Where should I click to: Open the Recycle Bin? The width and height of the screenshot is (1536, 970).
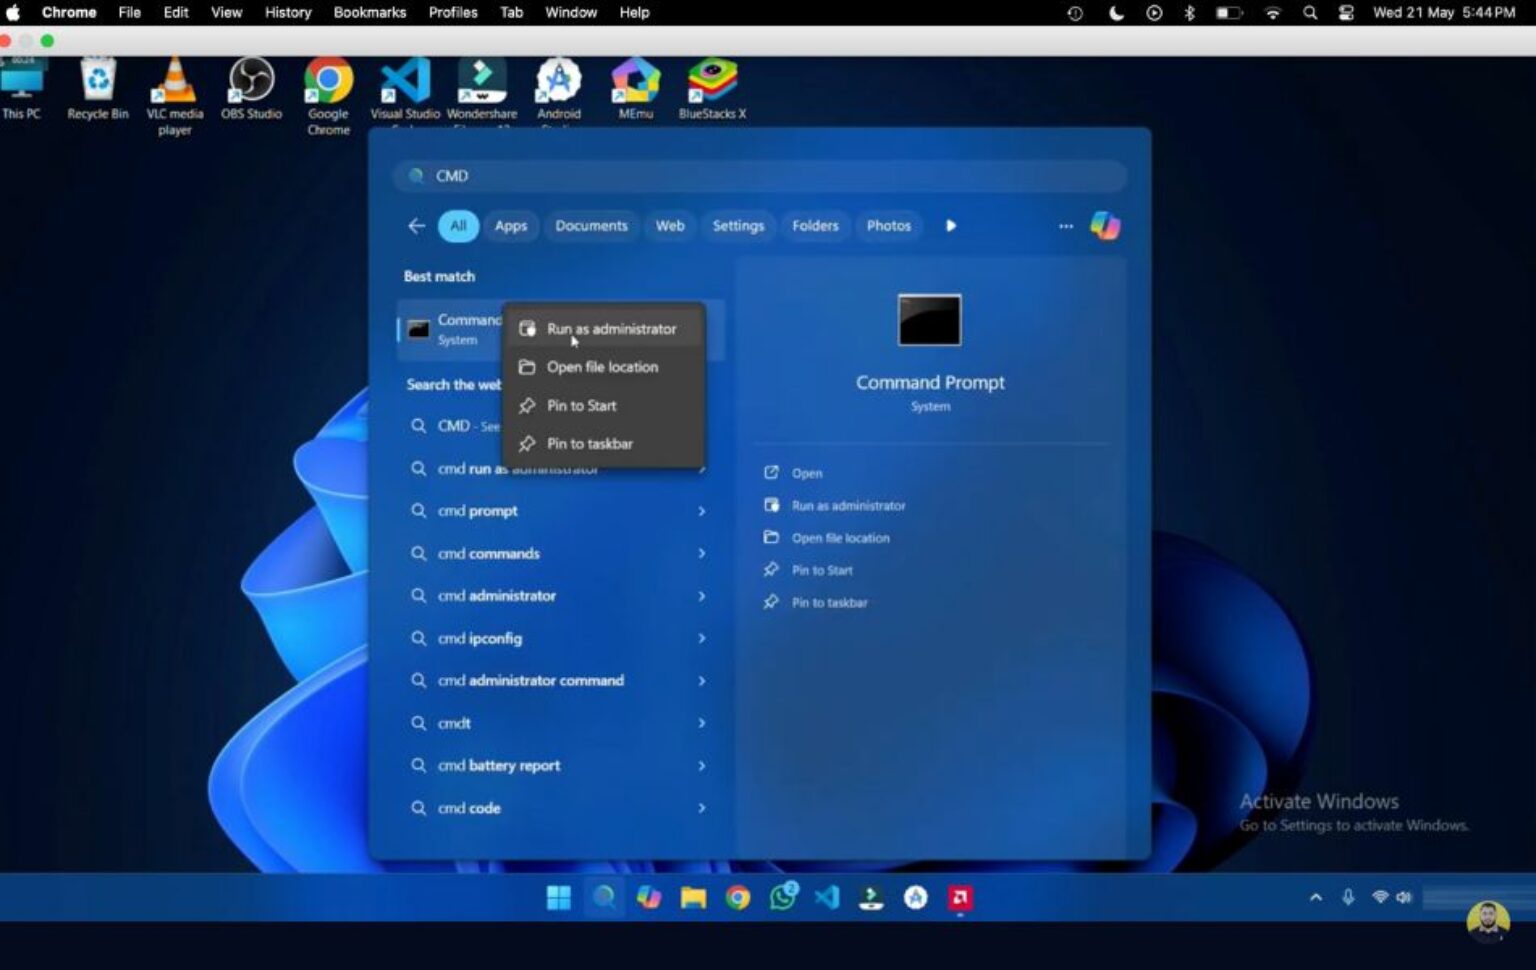(x=96, y=80)
